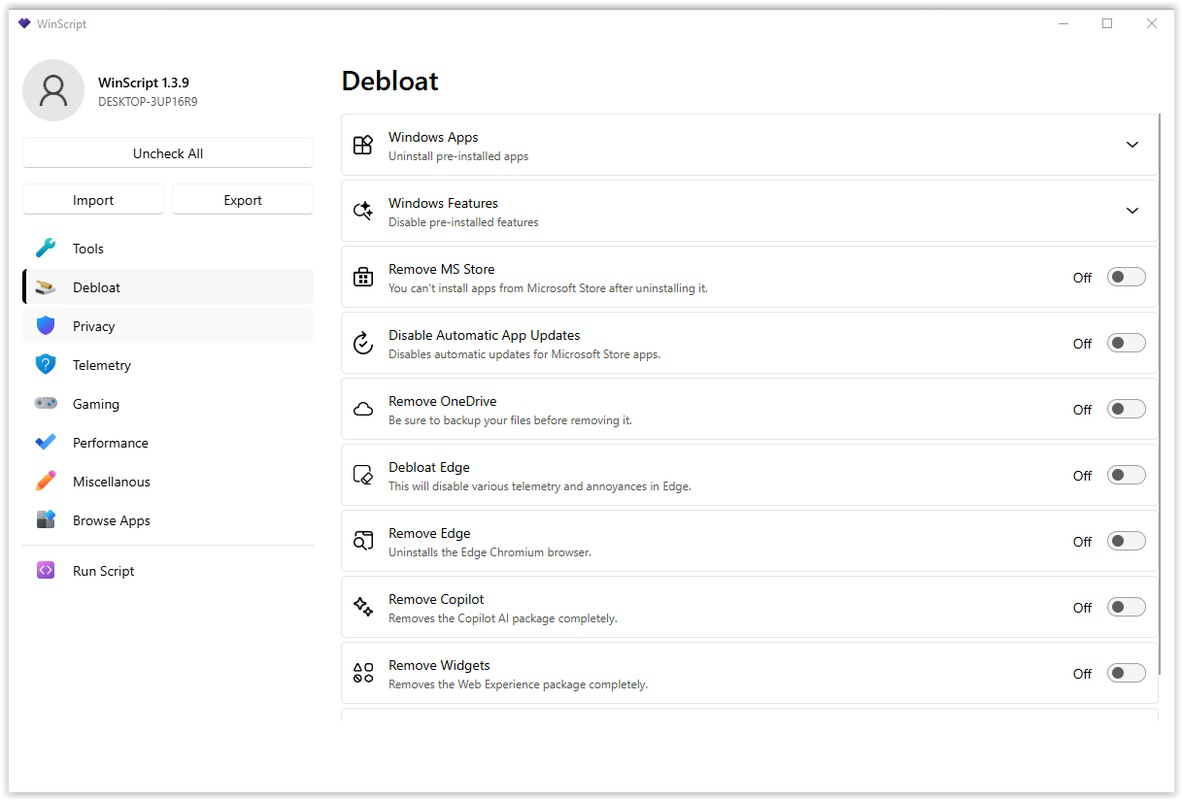Screen dimensions: 1182x800
Task: Click the Remove Edge icon
Action: (x=363, y=541)
